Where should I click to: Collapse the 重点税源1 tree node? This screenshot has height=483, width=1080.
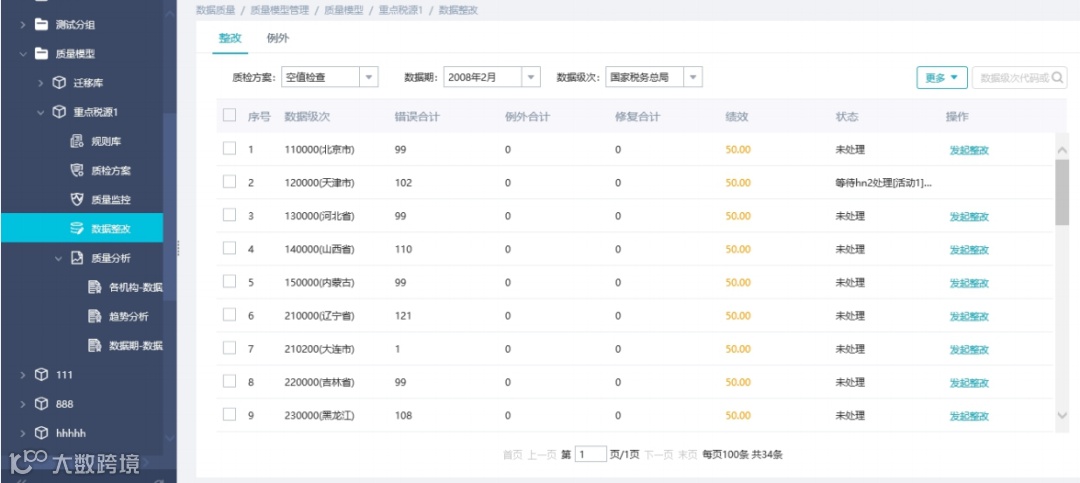click(41, 112)
